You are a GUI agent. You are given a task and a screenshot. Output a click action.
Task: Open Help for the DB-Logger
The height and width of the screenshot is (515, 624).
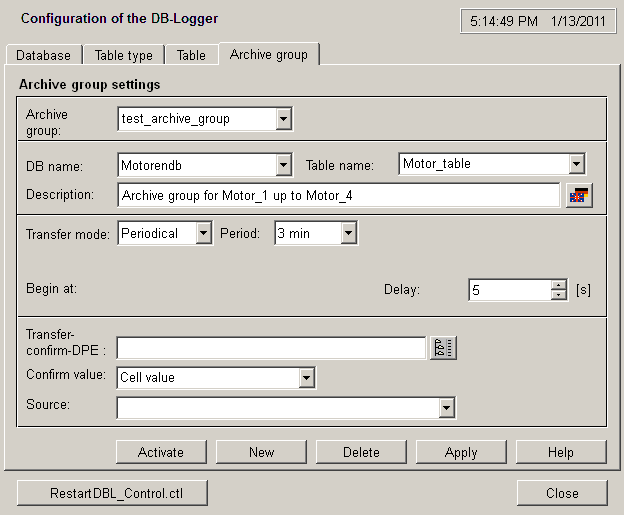coord(561,452)
